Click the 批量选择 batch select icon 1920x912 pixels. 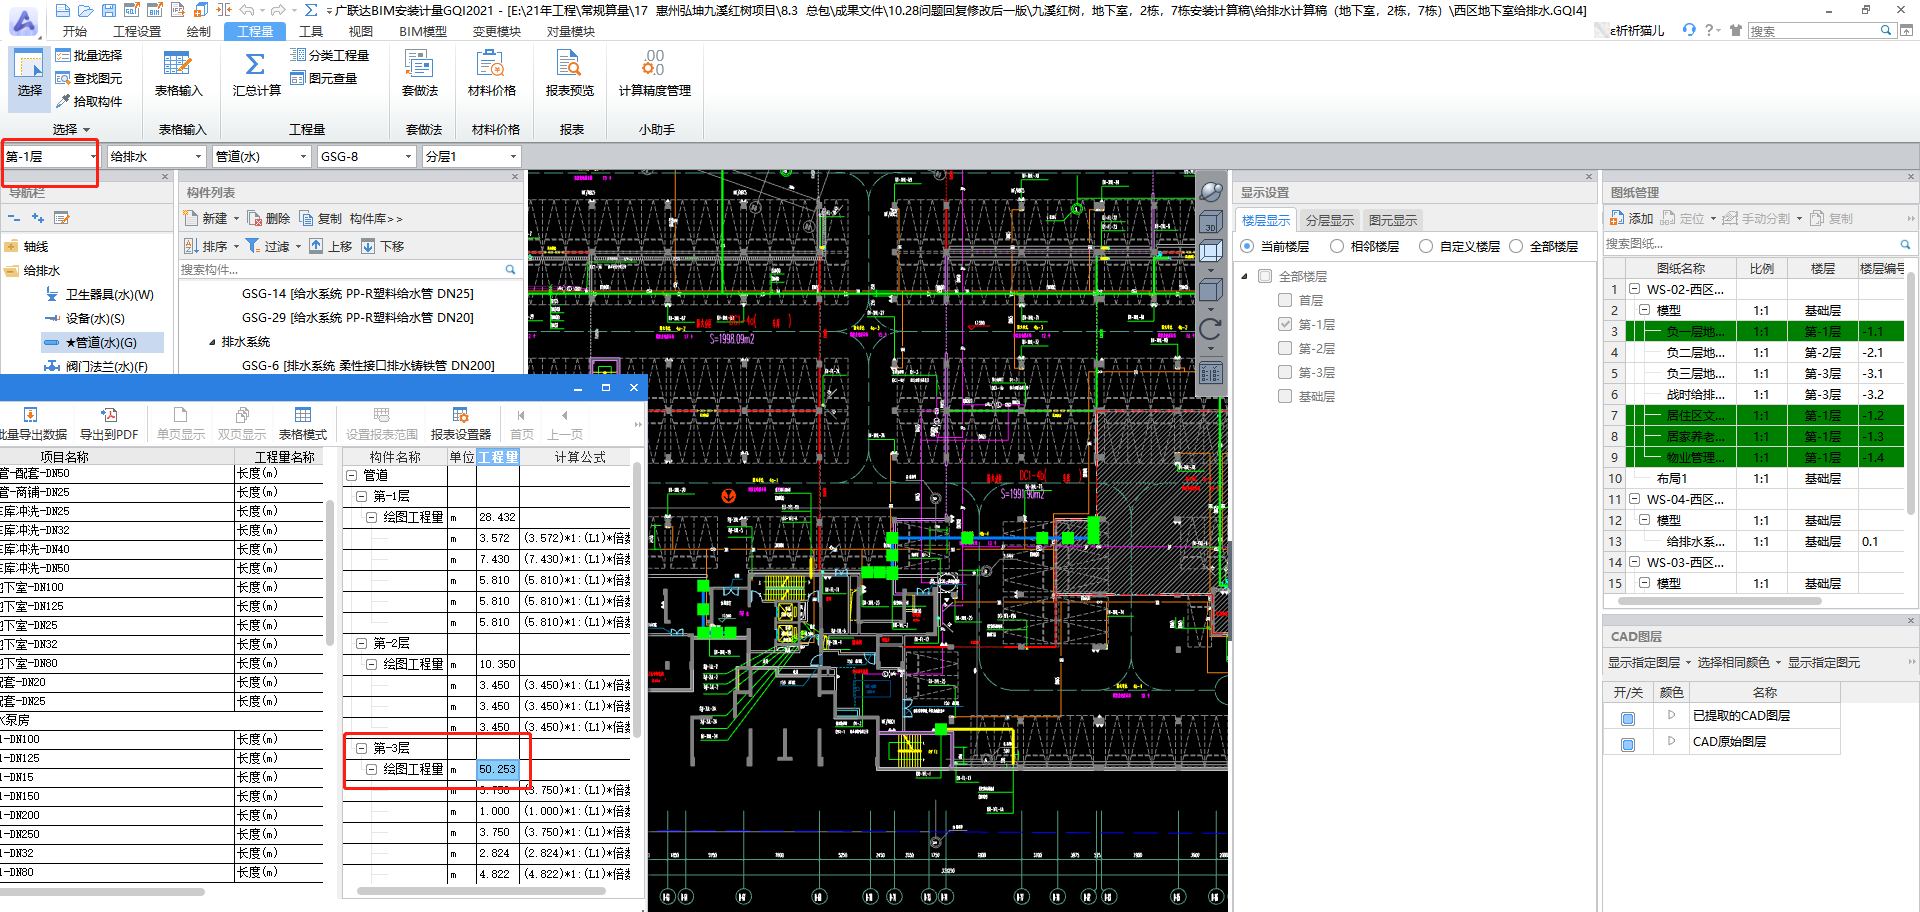63,56
